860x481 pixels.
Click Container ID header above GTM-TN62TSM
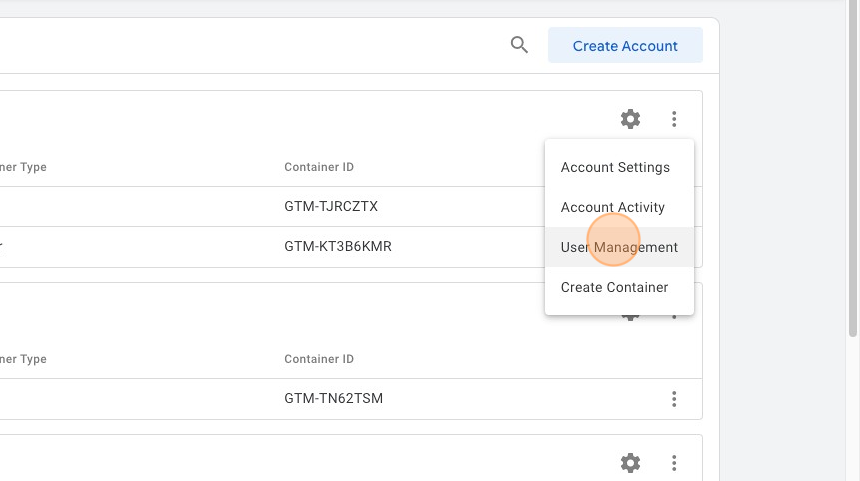(x=319, y=359)
